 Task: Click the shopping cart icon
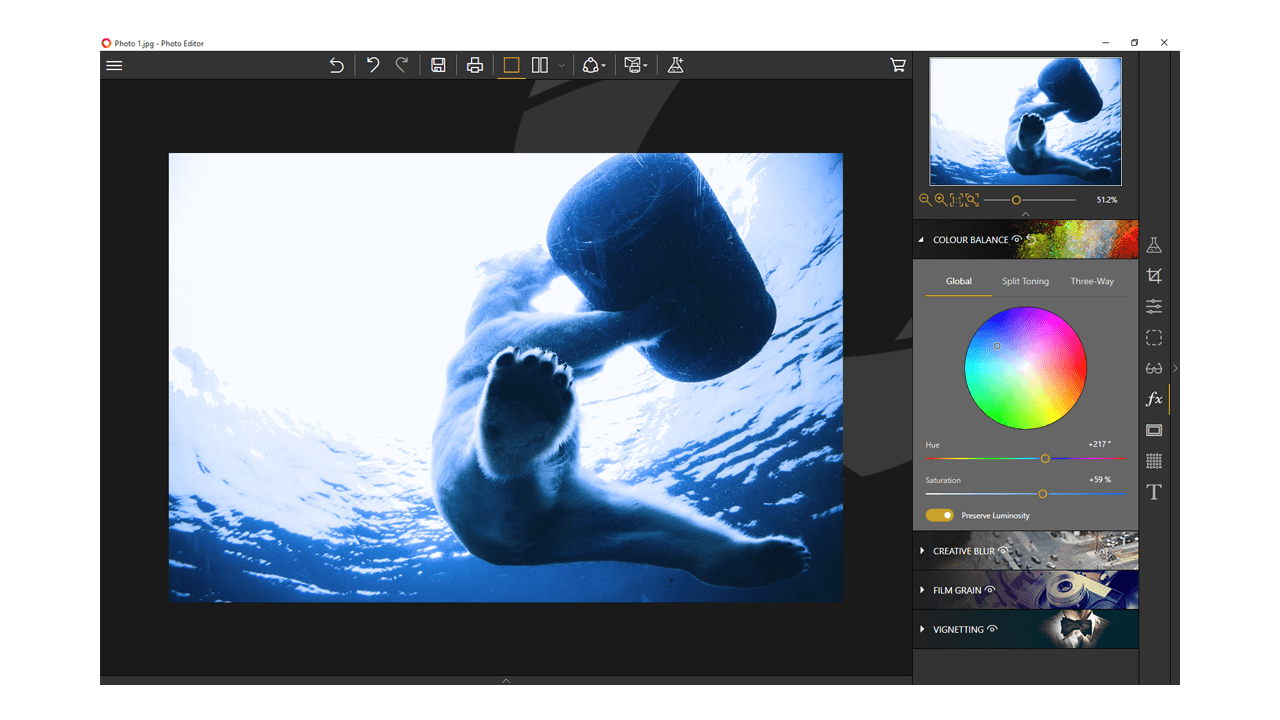click(897, 64)
